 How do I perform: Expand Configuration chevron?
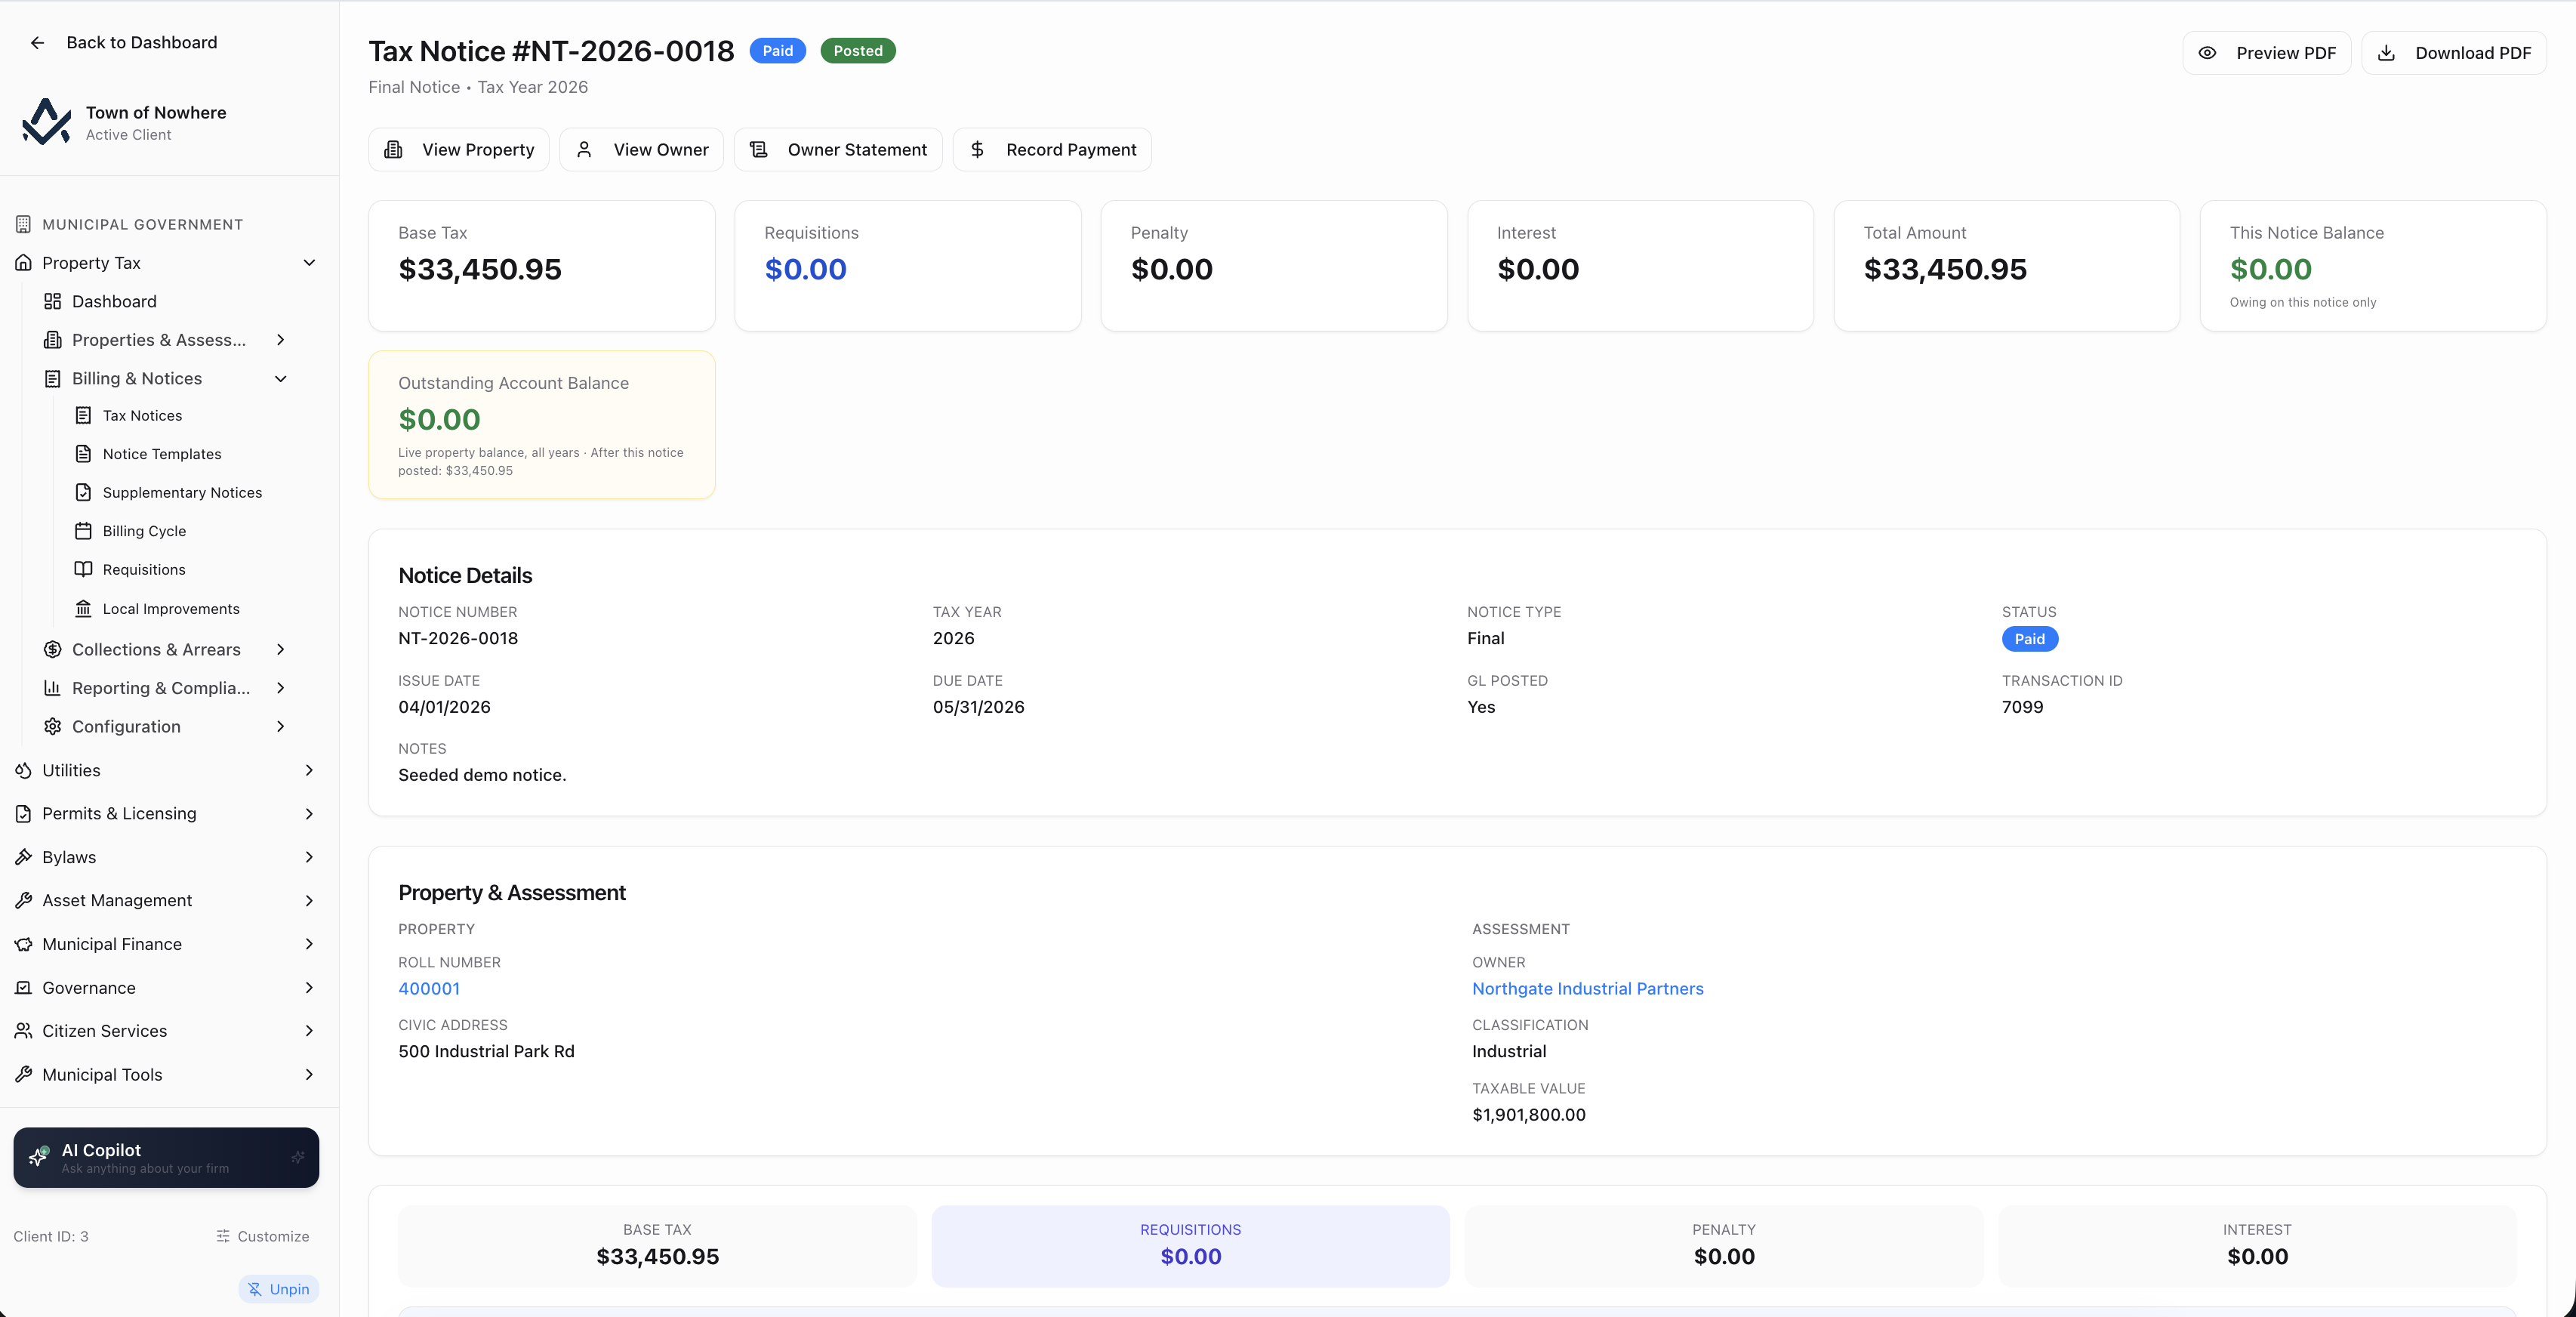click(x=281, y=726)
